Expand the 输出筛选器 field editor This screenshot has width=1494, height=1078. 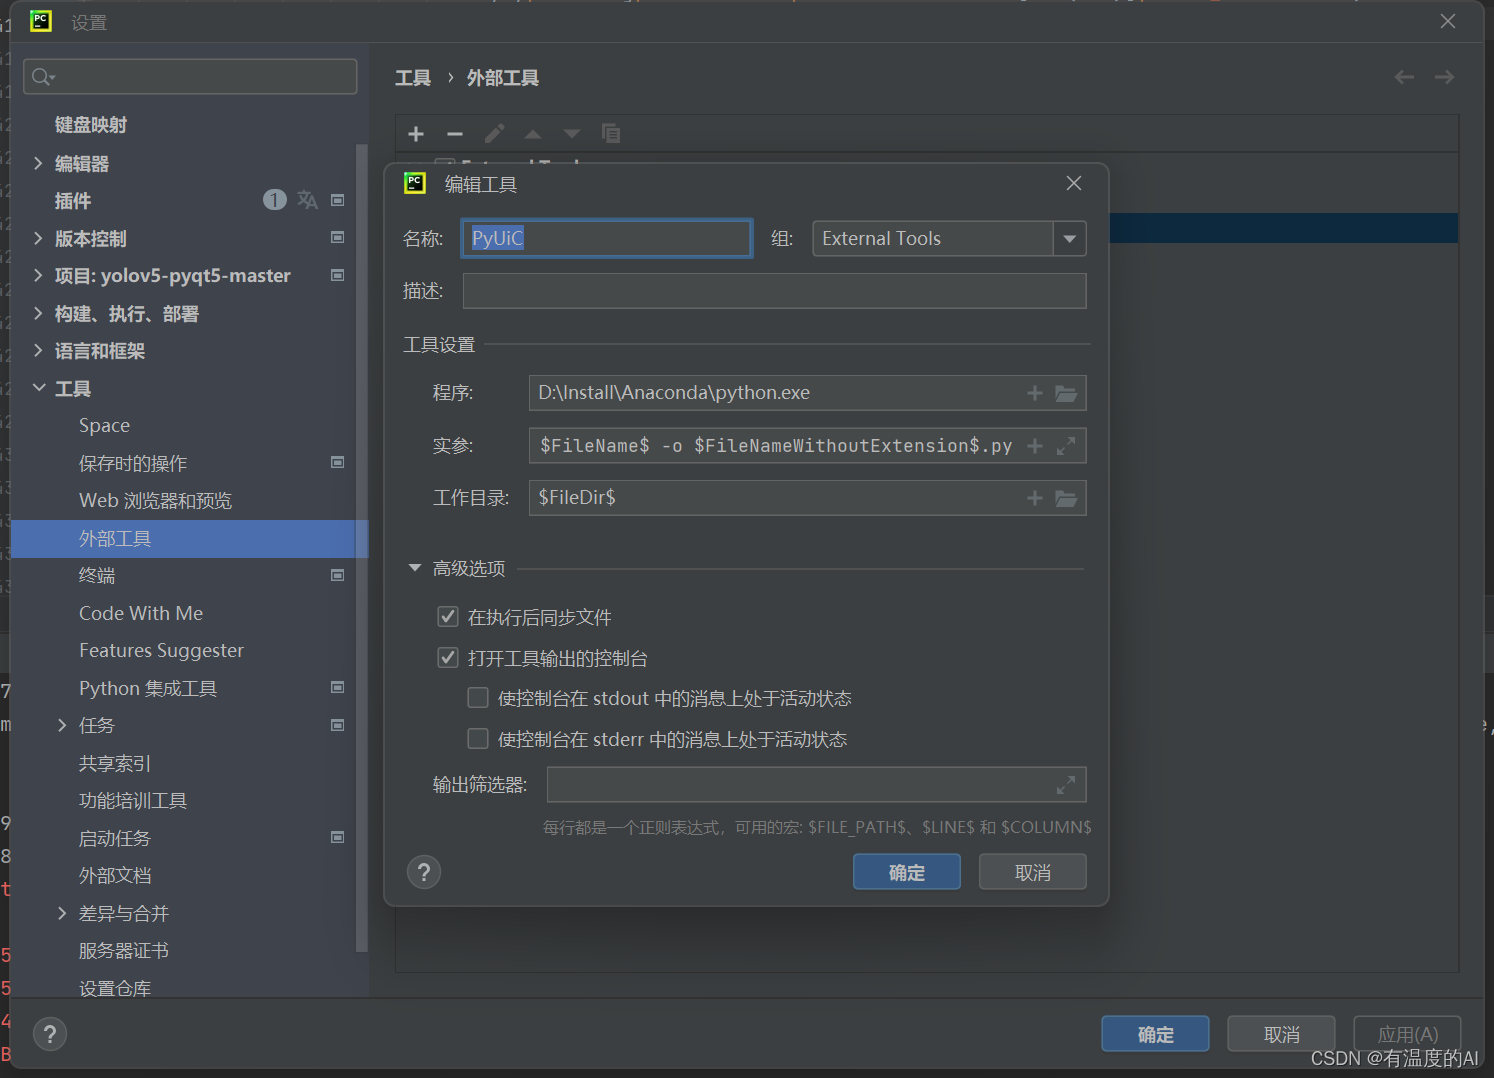[1066, 786]
